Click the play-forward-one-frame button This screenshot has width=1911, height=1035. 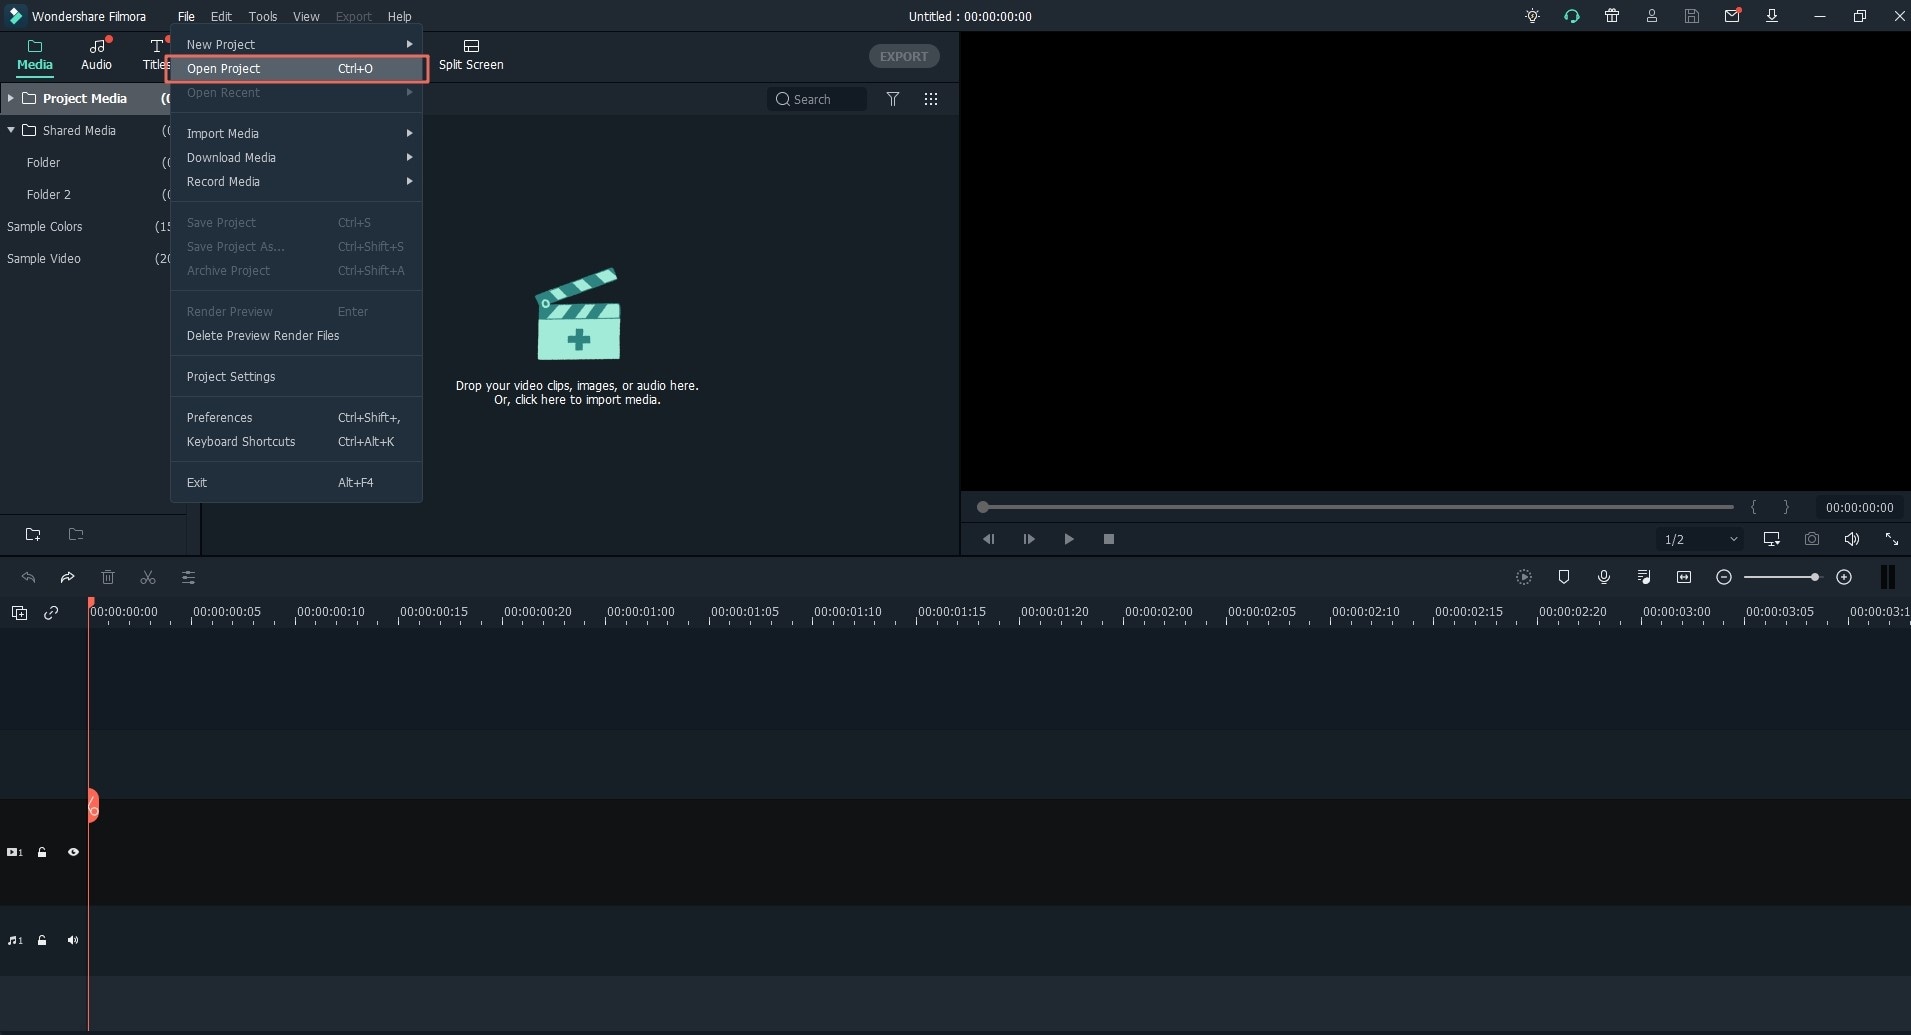pyautogui.click(x=1029, y=539)
